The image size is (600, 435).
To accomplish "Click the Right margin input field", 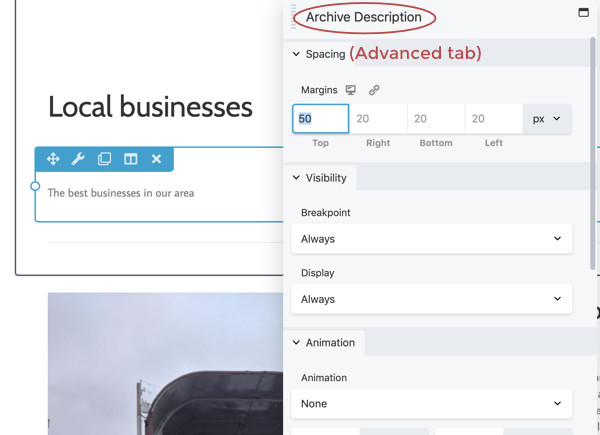I will click(x=378, y=119).
